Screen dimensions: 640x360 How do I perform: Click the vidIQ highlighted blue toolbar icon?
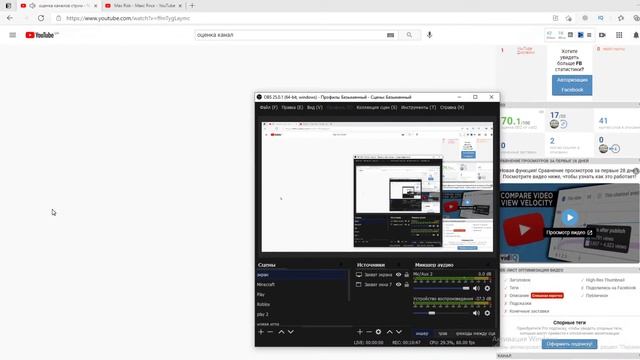click(580, 35)
